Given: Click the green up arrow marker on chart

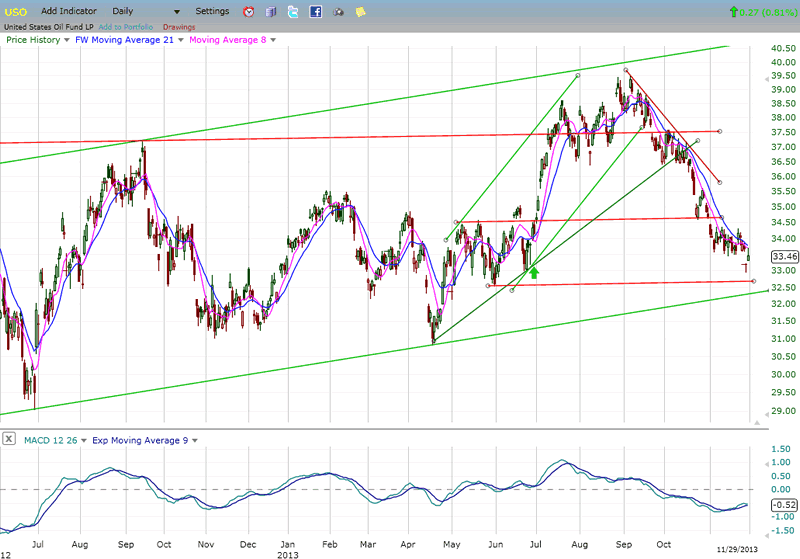Looking at the screenshot, I should [534, 270].
